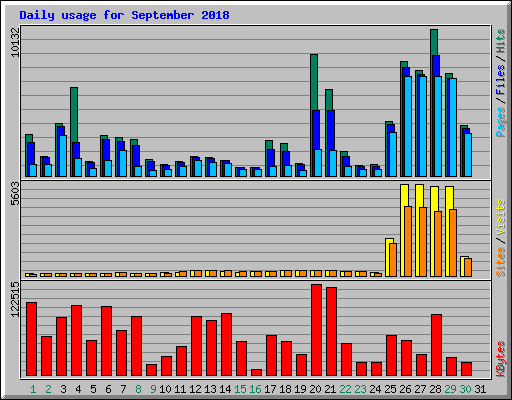Click the cyan Pages bar for day 26
Screen dimensions: 512x400
point(408,127)
